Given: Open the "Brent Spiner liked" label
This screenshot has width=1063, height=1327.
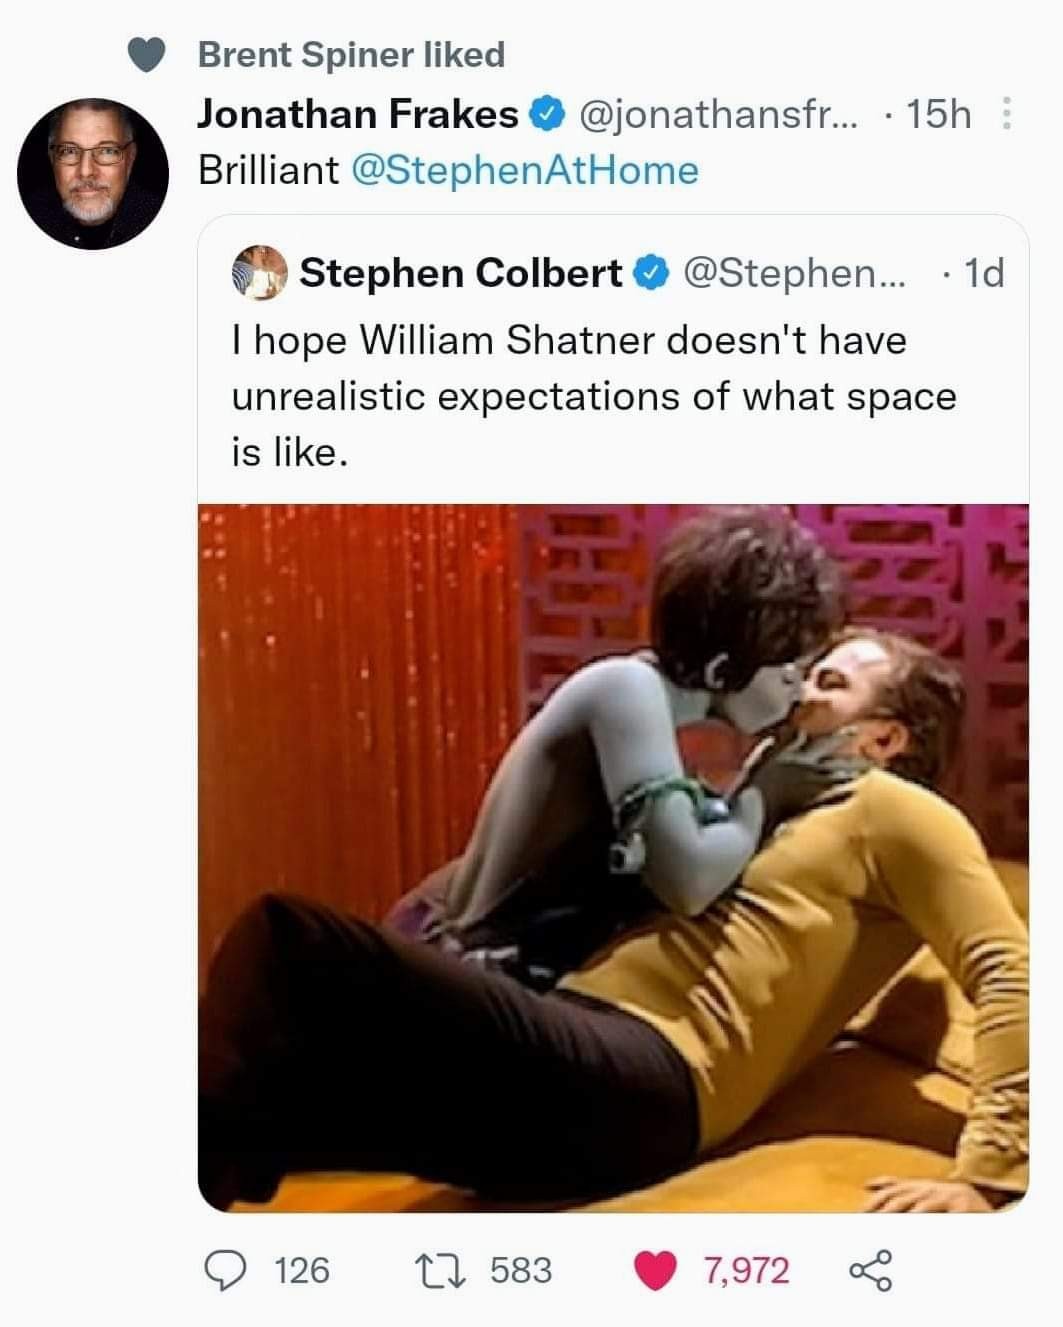Looking at the screenshot, I should point(351,55).
